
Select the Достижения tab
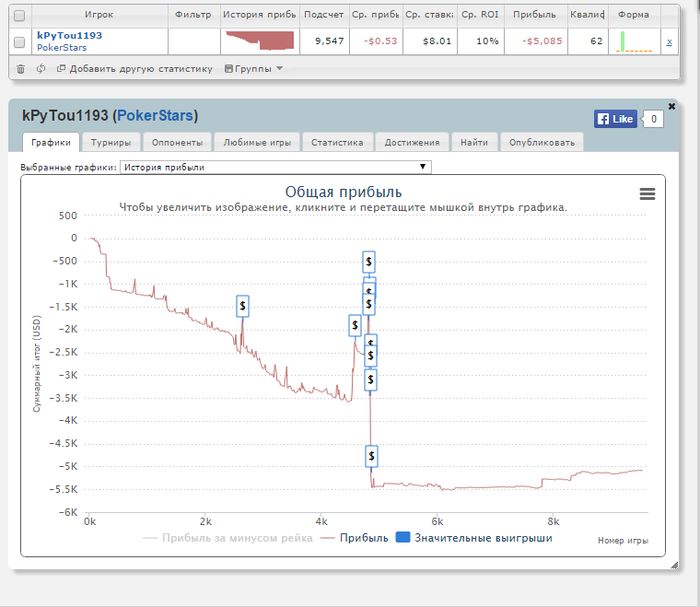412,142
